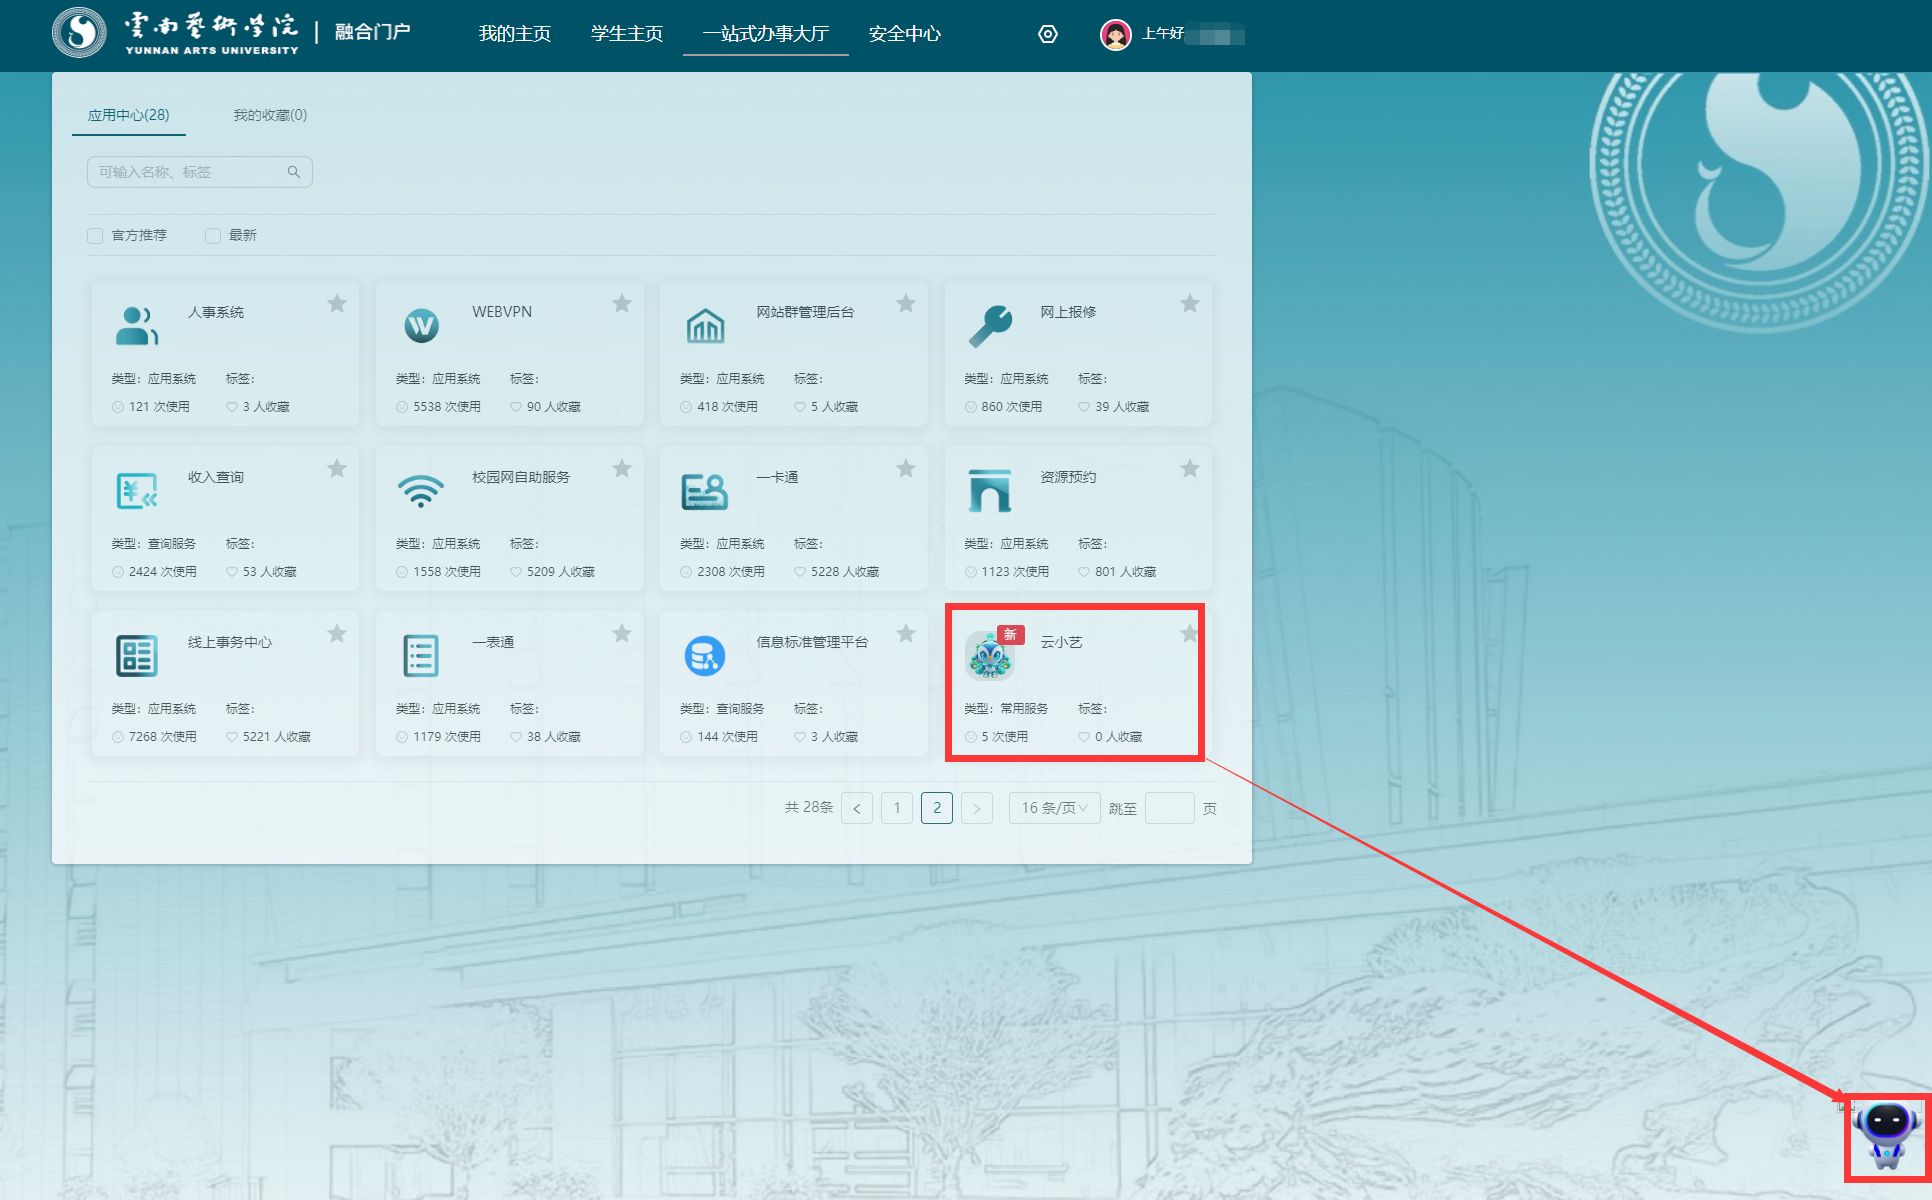The width and height of the screenshot is (1932, 1200).
Task: Click the 跳至 page number input
Action: 1169,808
